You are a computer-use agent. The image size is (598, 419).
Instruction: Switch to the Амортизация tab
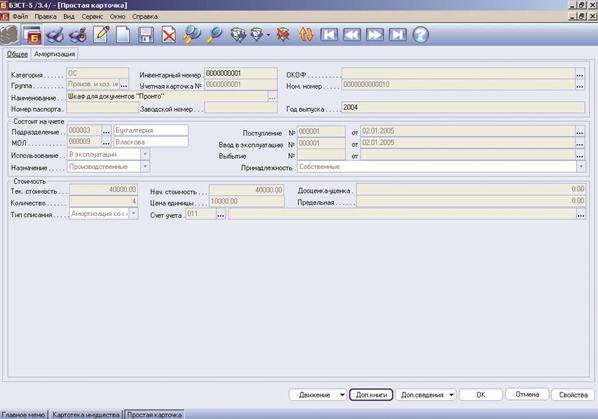click(55, 54)
